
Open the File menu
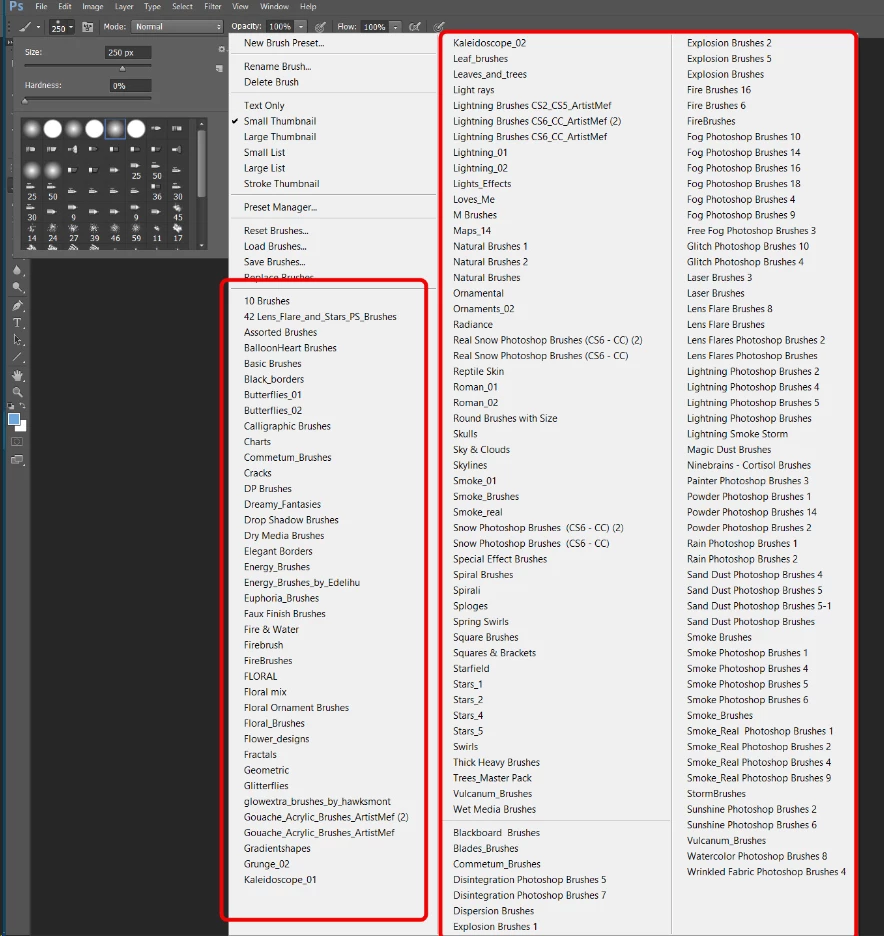point(41,7)
